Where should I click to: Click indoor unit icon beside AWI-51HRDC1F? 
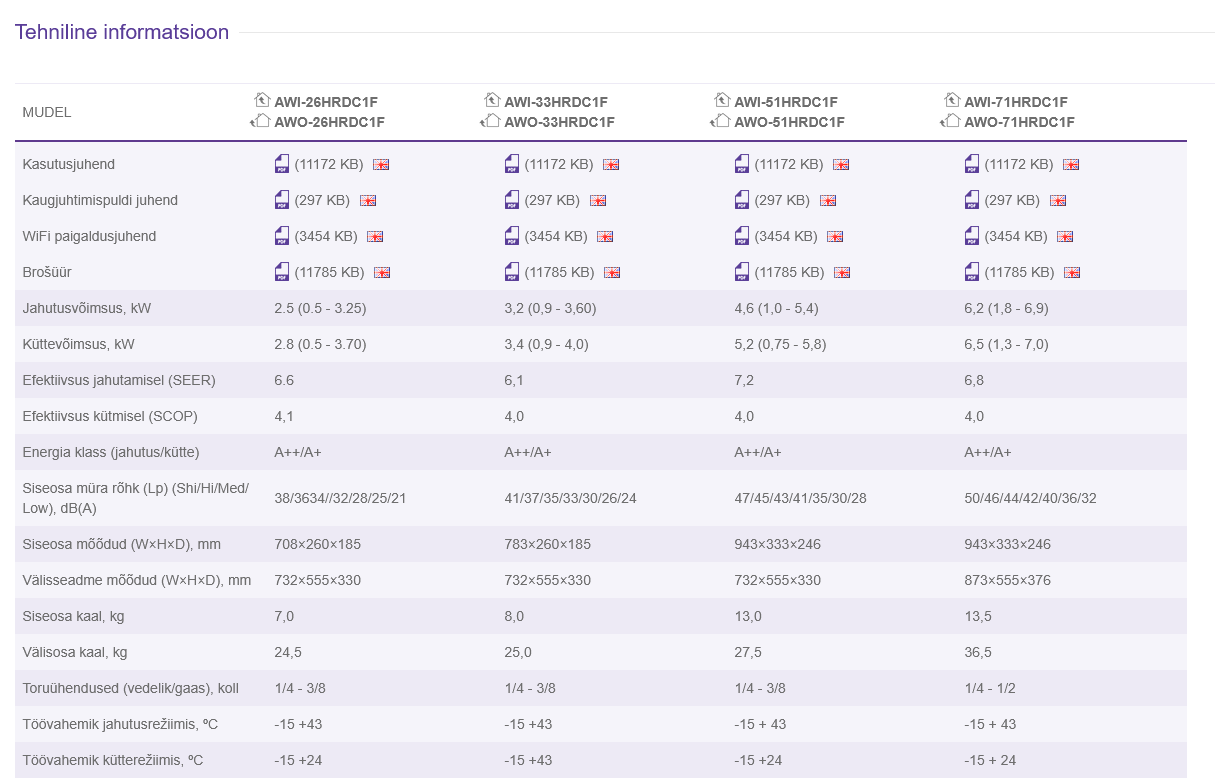pos(722,100)
